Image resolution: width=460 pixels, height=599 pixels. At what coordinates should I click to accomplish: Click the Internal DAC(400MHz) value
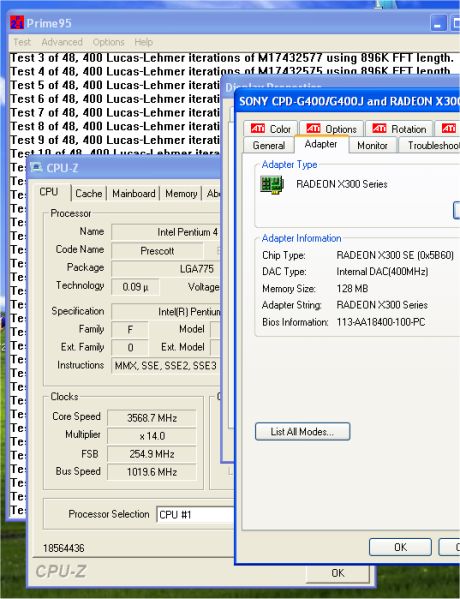(x=382, y=272)
